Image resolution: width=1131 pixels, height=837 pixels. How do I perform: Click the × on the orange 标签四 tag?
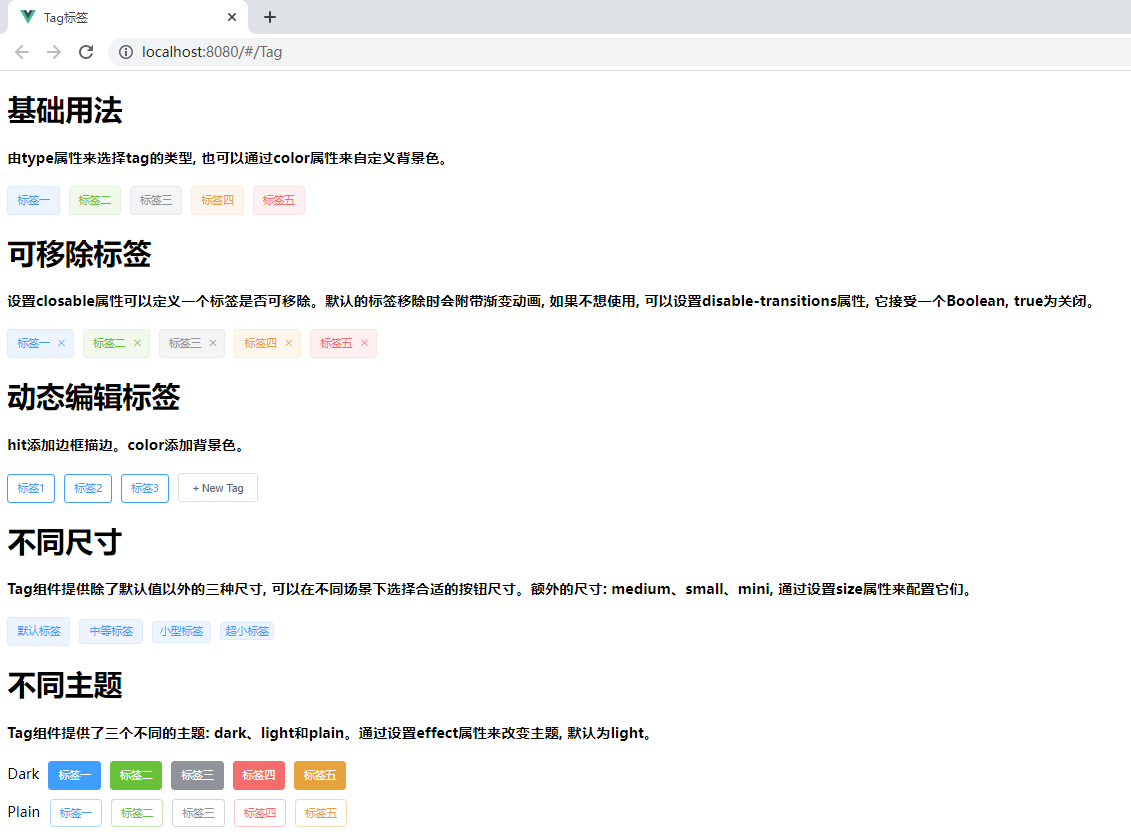click(x=290, y=342)
